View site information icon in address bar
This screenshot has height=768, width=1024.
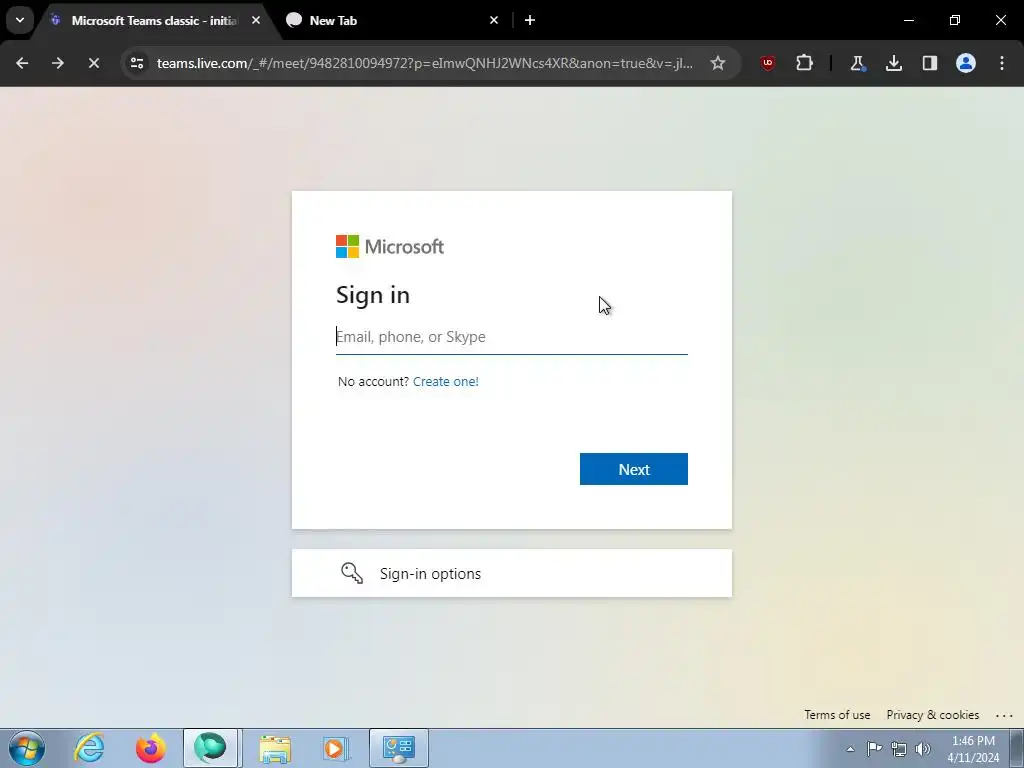[137, 63]
